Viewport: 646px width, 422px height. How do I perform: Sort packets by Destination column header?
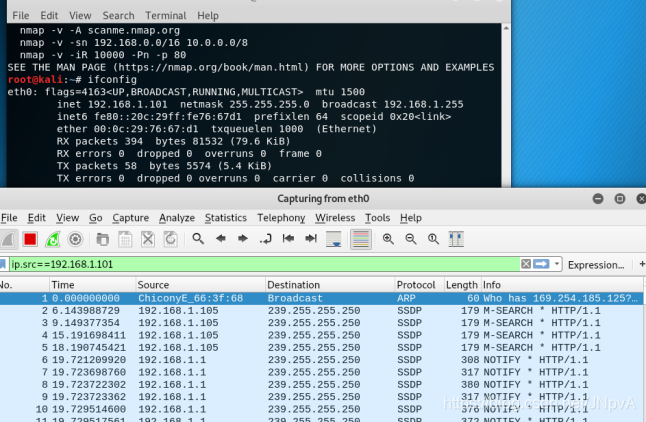point(330,285)
